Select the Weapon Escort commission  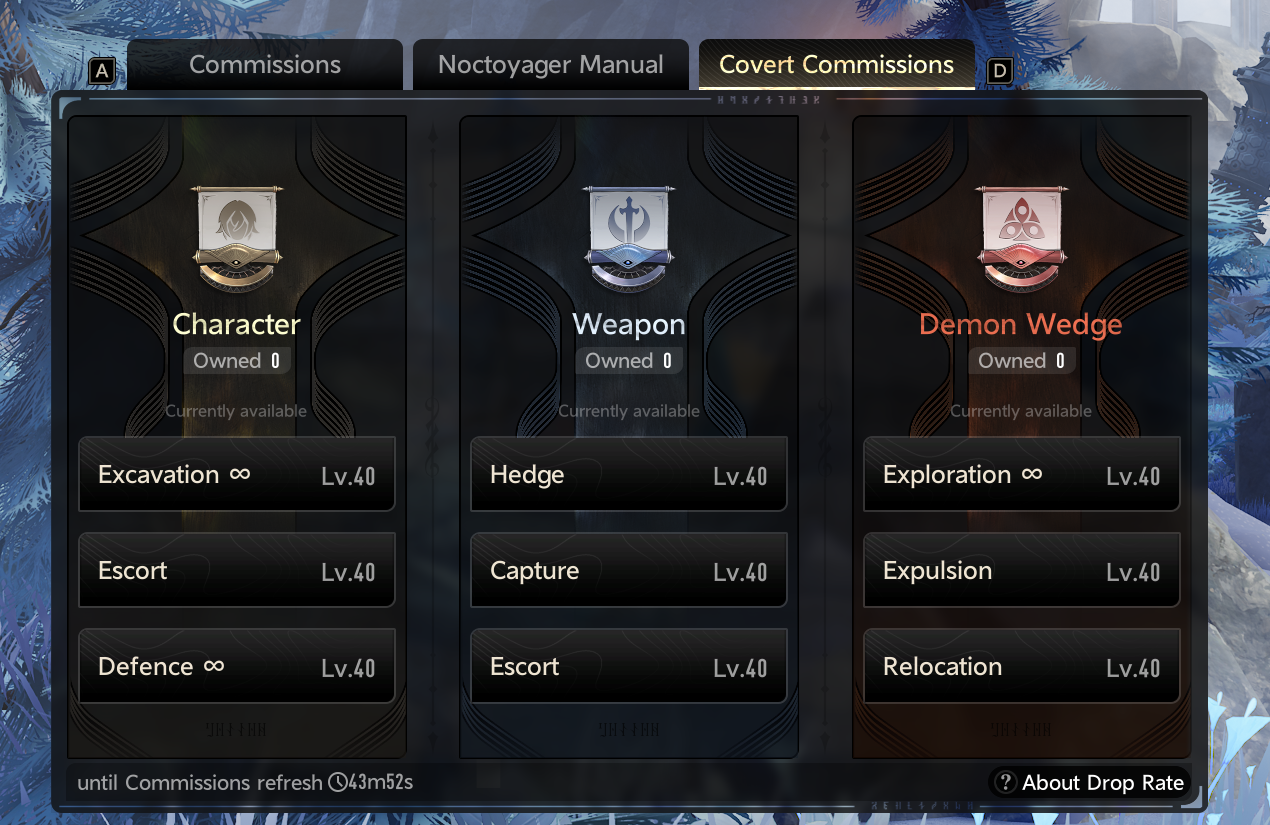coord(629,666)
